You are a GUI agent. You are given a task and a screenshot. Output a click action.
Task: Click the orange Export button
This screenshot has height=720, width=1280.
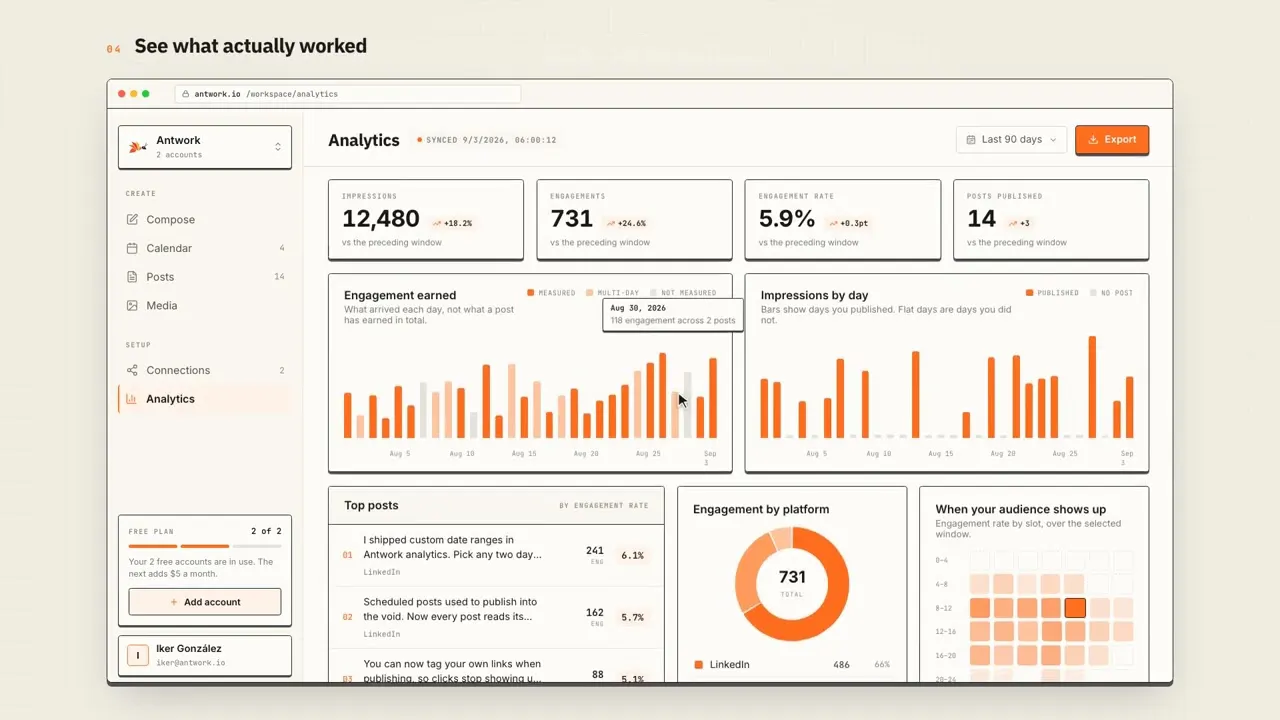click(x=1112, y=140)
